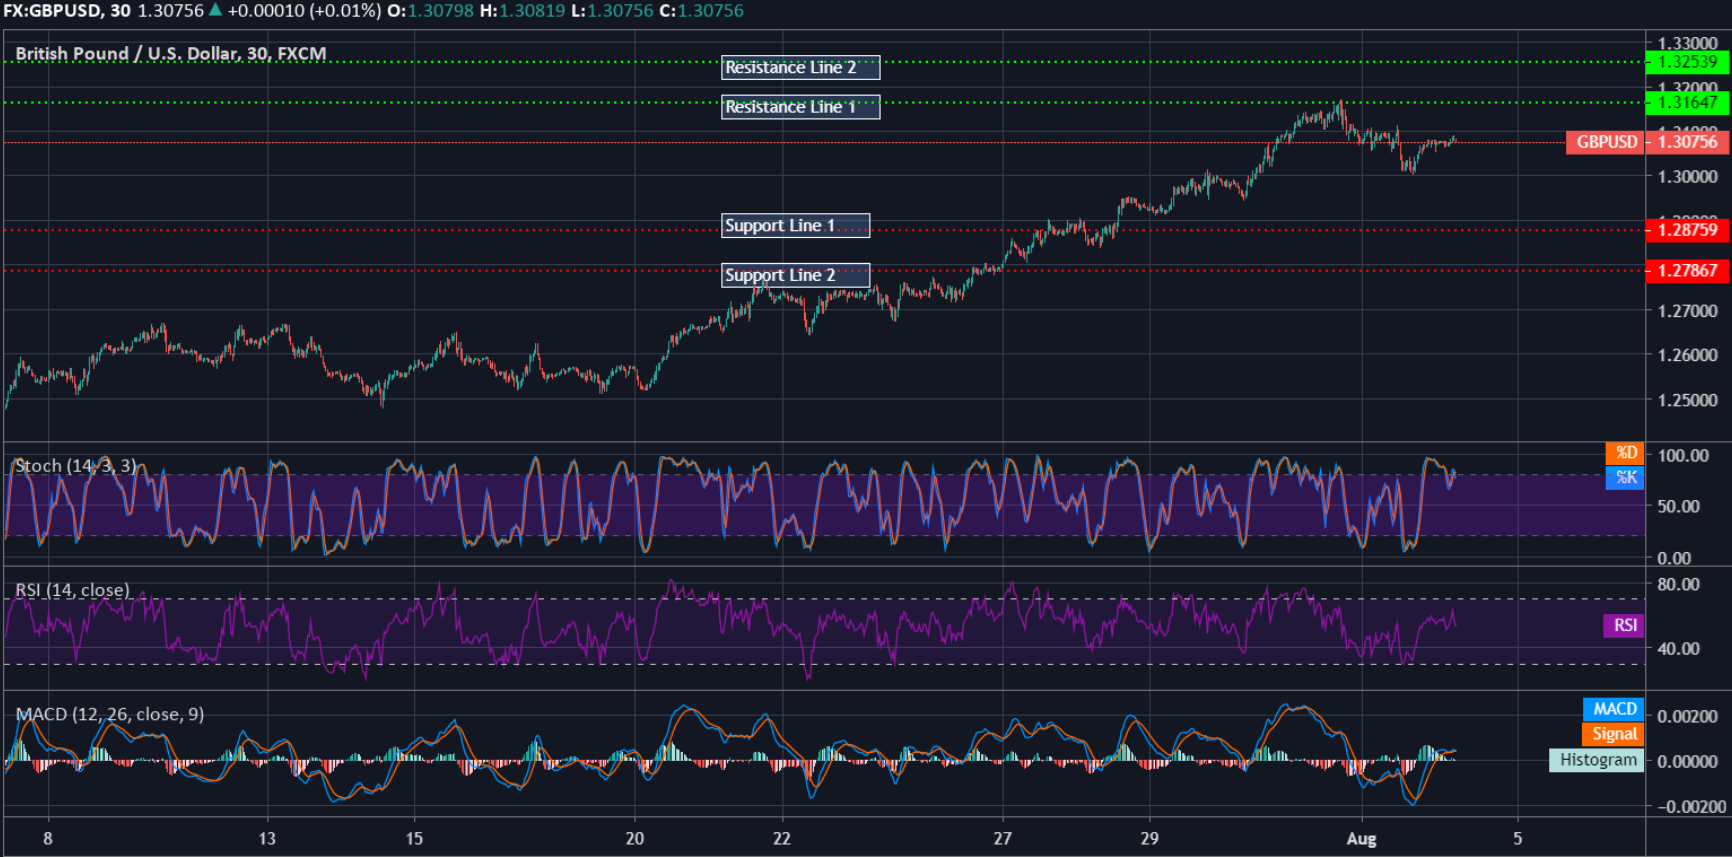This screenshot has width=1732, height=857.
Task: Click the Histogram legend tag
Action: point(1597,760)
